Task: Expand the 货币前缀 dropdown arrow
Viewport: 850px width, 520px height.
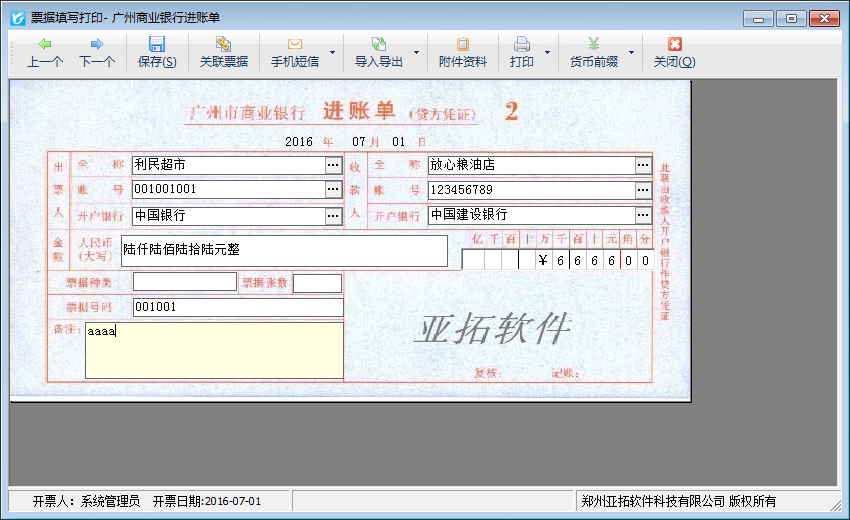Action: 631,52
